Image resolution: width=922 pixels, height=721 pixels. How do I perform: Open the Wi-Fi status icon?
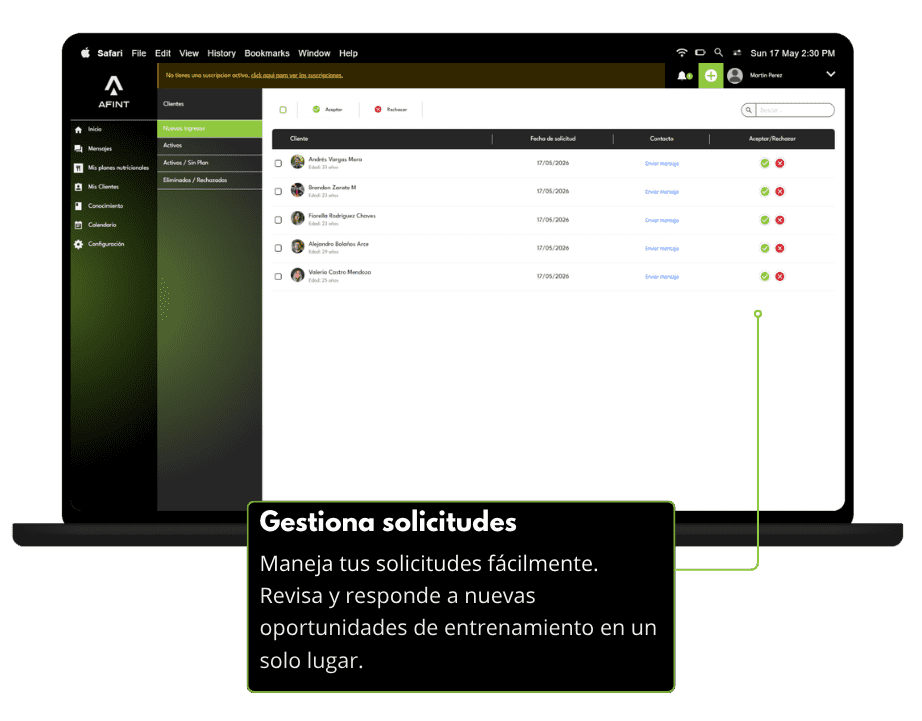682,52
